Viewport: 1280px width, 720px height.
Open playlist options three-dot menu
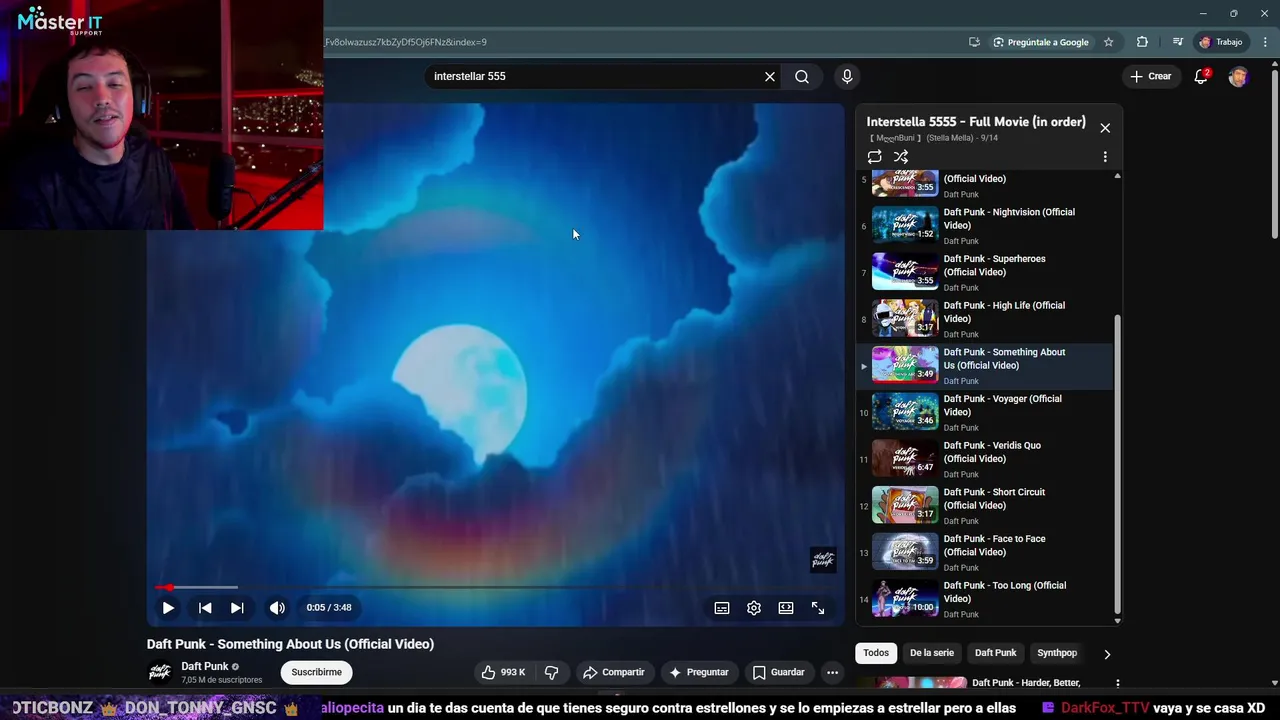point(1105,157)
